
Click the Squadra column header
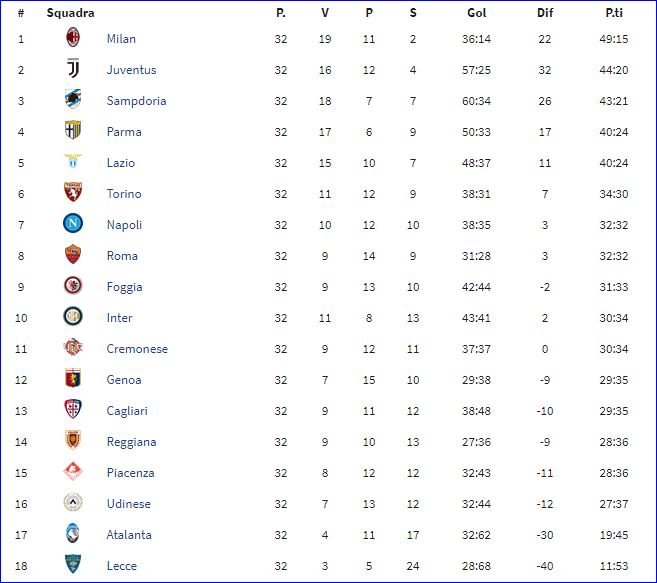click(70, 13)
